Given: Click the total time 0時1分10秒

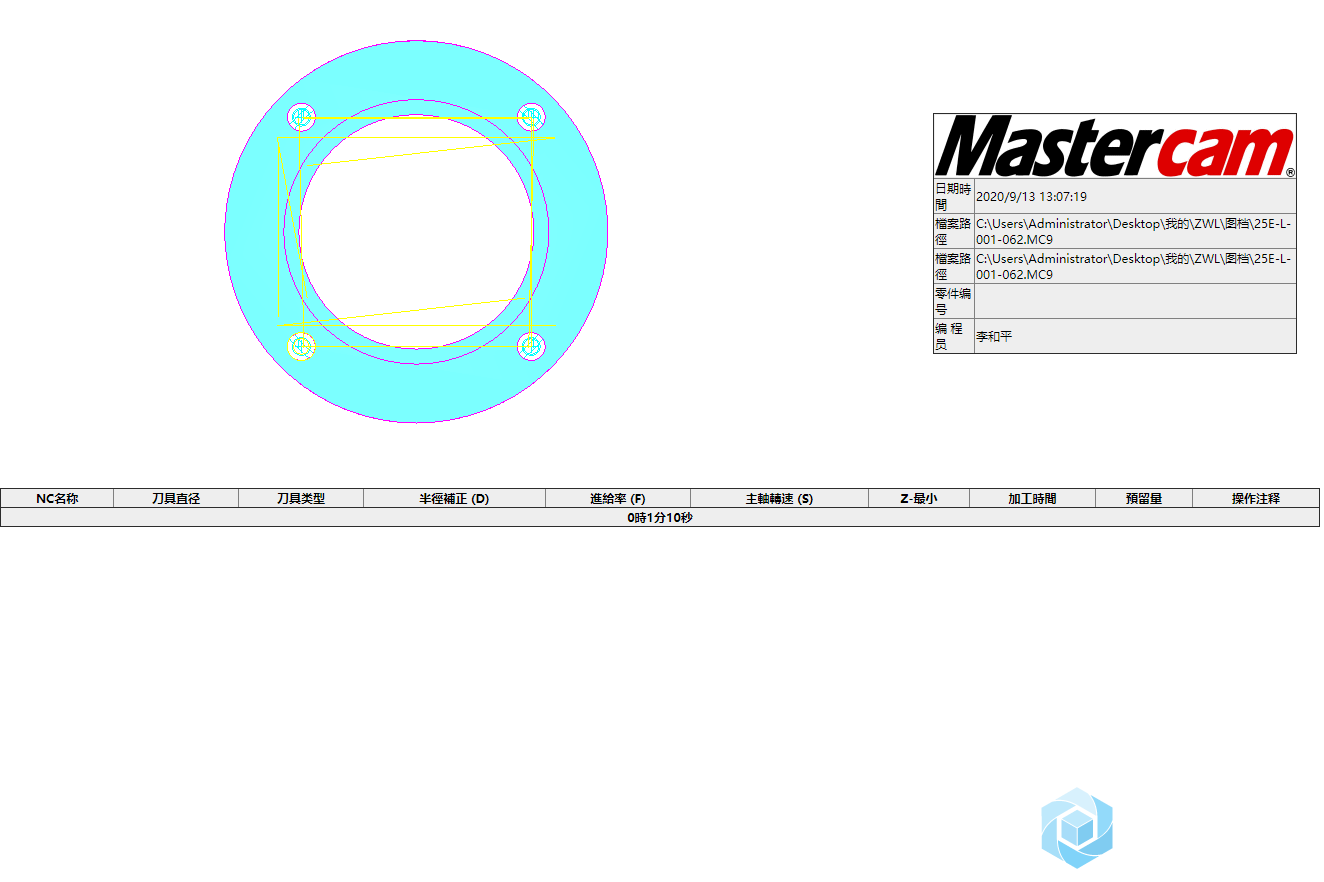Looking at the screenshot, I should pyautogui.click(x=660, y=517).
